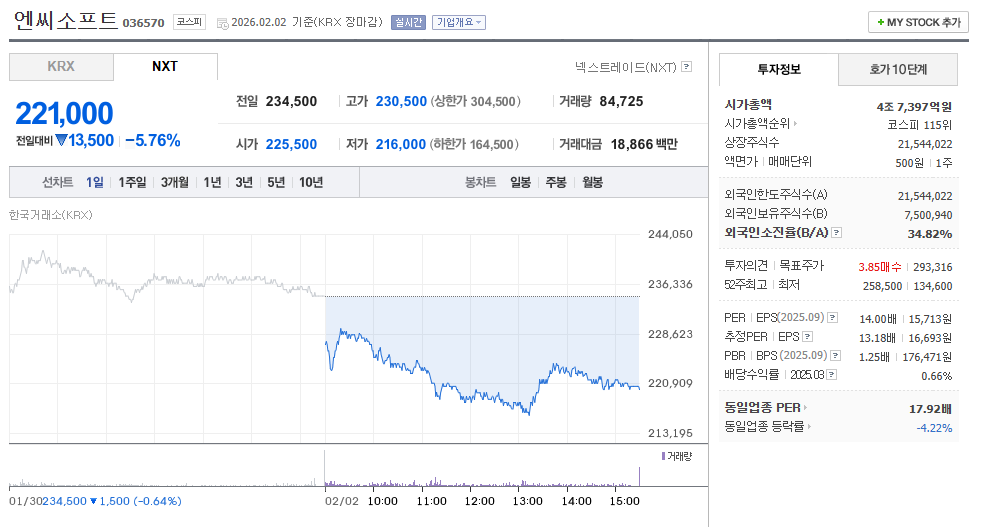The image size is (982, 527).
Task: Select the 5년 line chart period
Action: coord(276,182)
